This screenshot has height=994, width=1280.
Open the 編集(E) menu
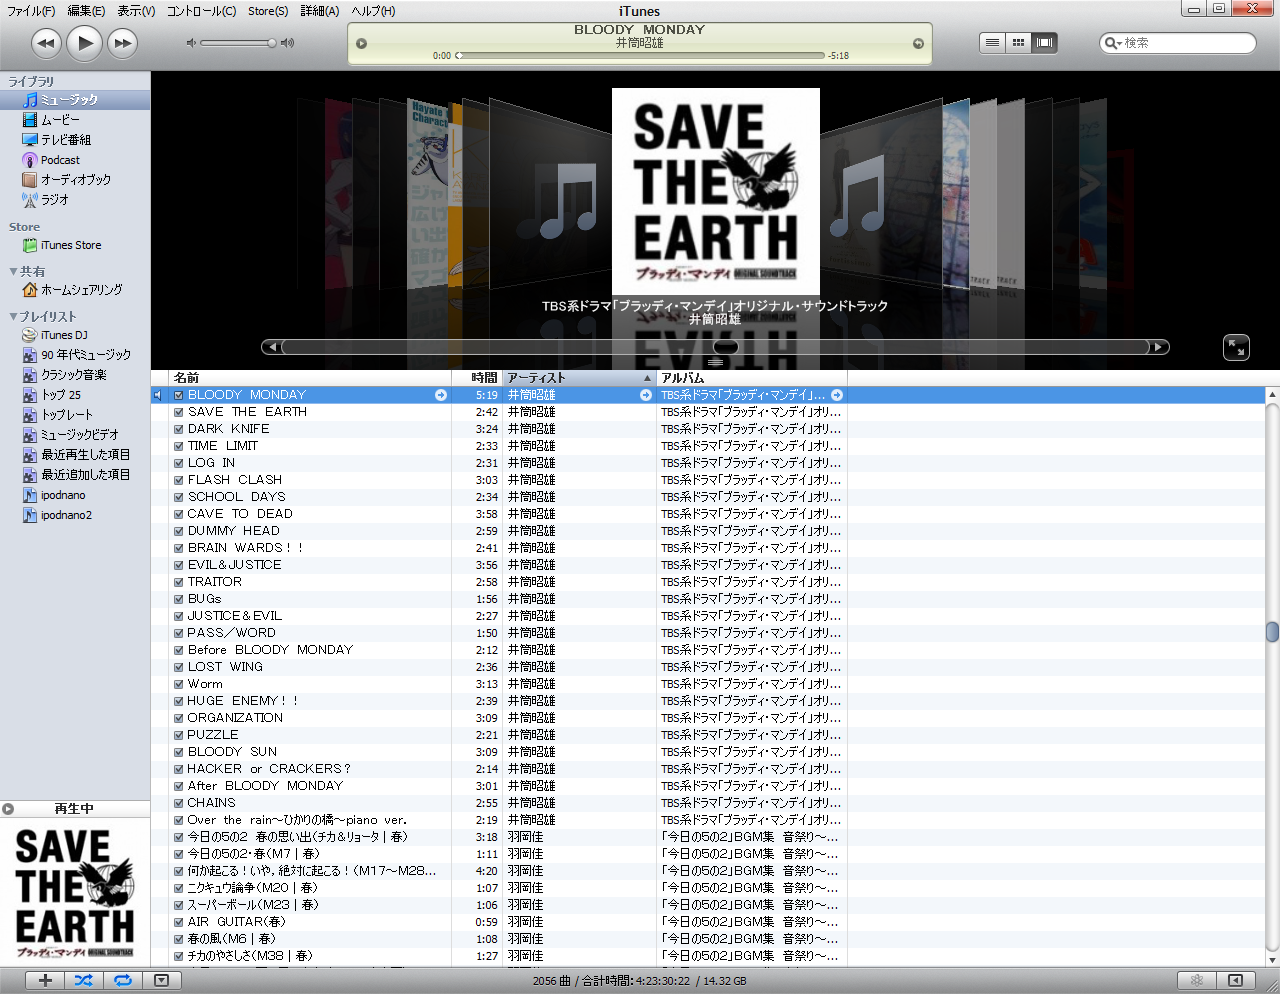[x=86, y=11]
